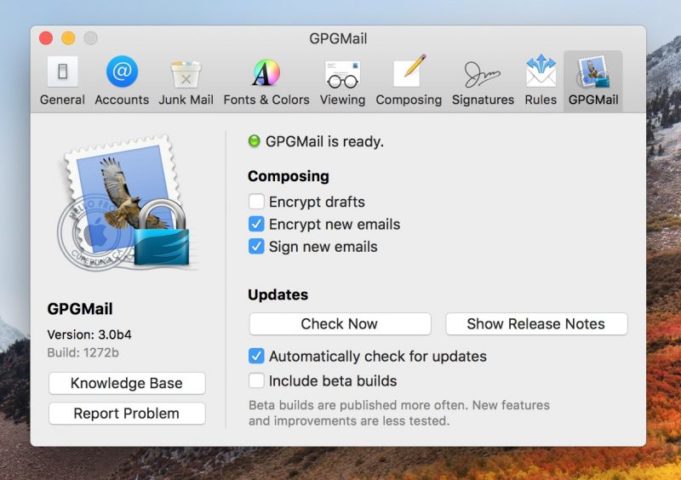681x480 pixels.
Task: Click the Check Now button
Action: tap(340, 324)
